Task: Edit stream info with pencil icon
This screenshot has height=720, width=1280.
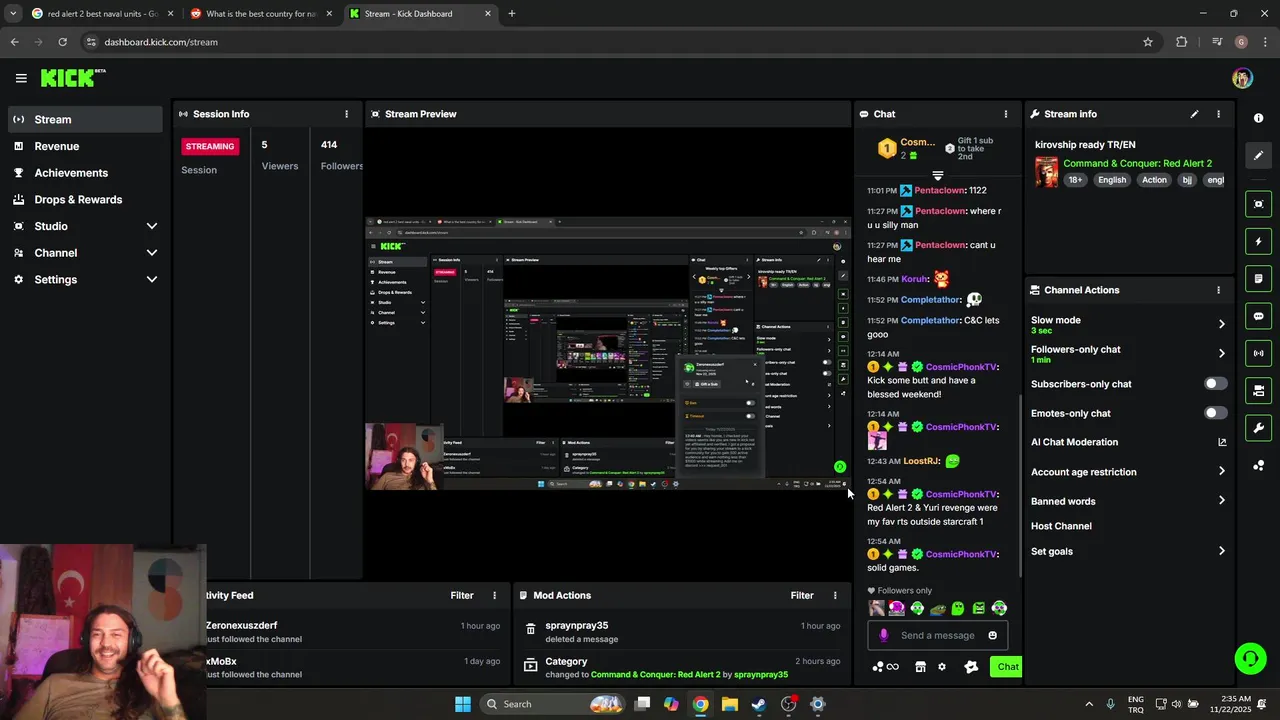Action: (x=1194, y=114)
